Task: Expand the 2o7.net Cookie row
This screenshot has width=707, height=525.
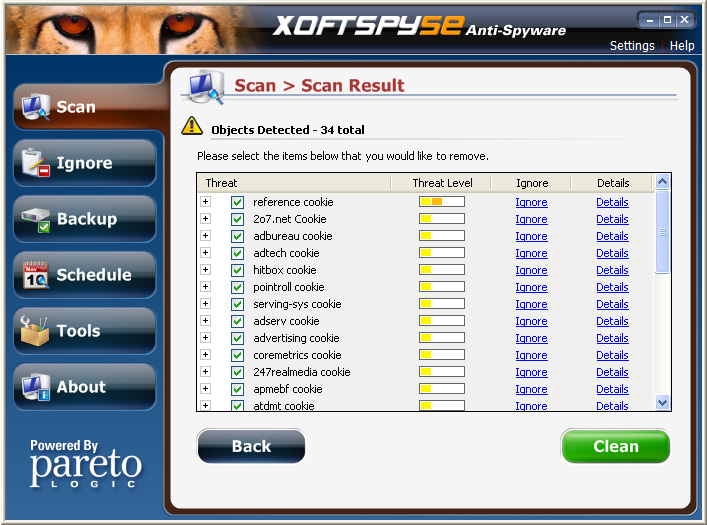Action: coord(206,218)
